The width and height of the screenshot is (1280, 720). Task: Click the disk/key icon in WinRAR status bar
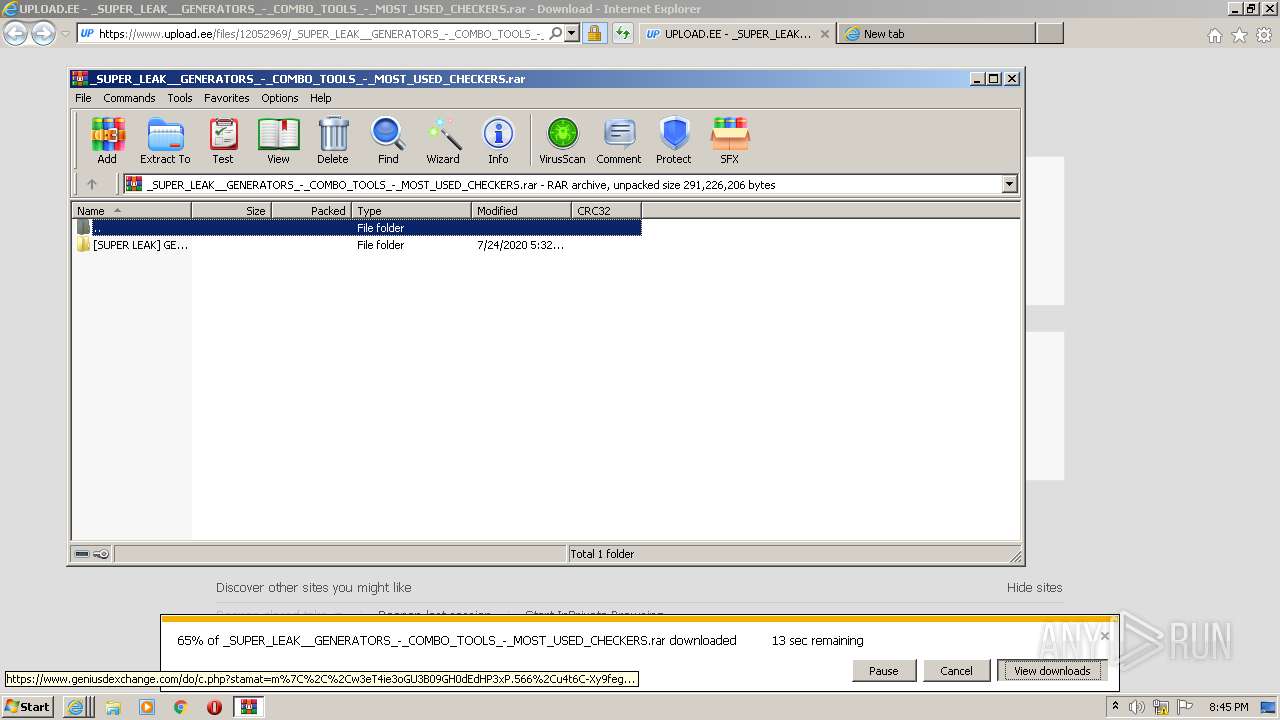pyautogui.click(x=92, y=554)
